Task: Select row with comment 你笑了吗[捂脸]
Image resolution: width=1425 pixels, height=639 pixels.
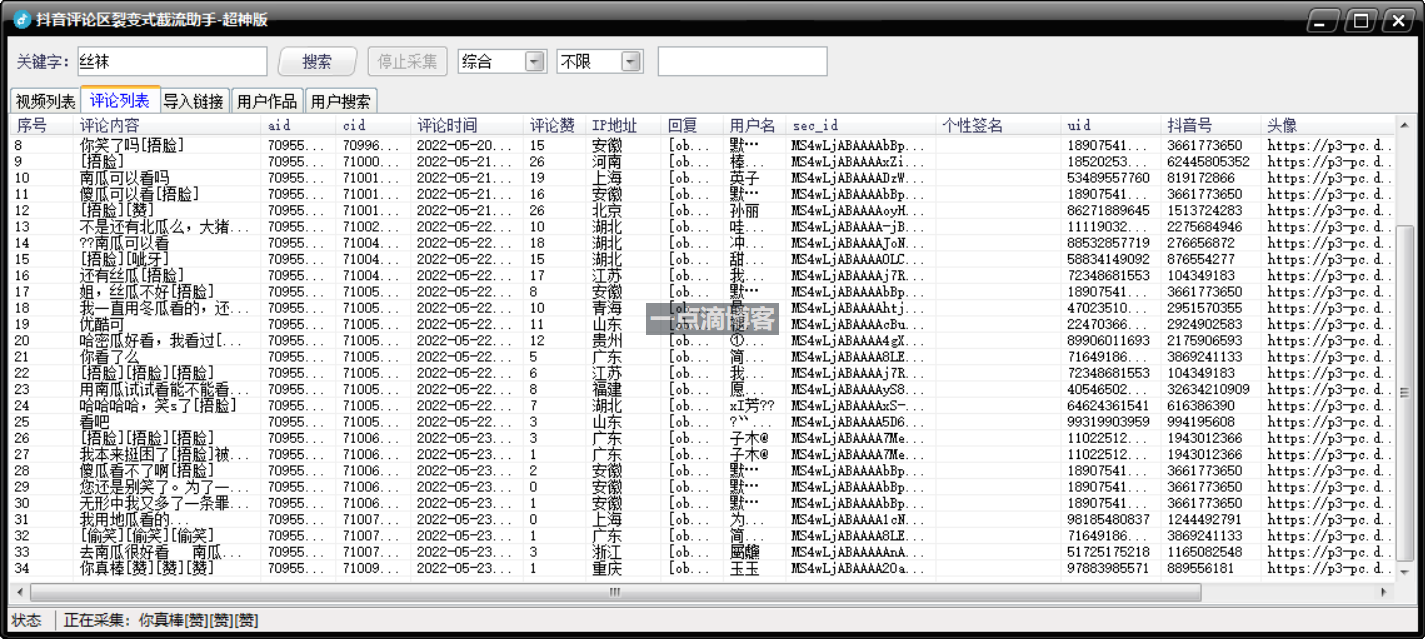Action: (x=702, y=145)
